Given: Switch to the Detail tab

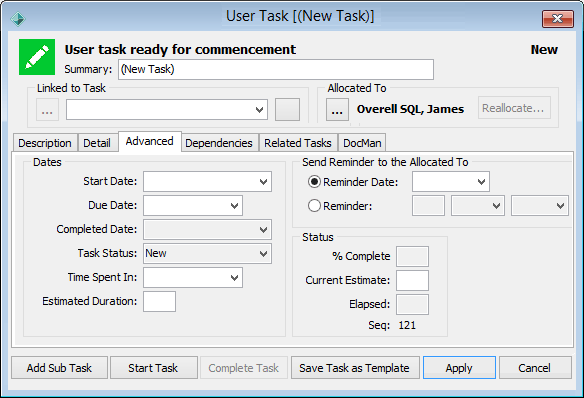Looking at the screenshot, I should click(97, 143).
